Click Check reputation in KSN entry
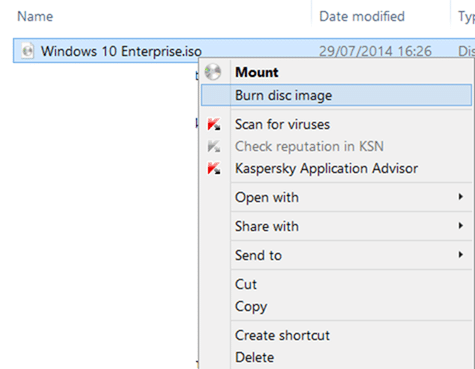The image size is (475, 369). 336,146
